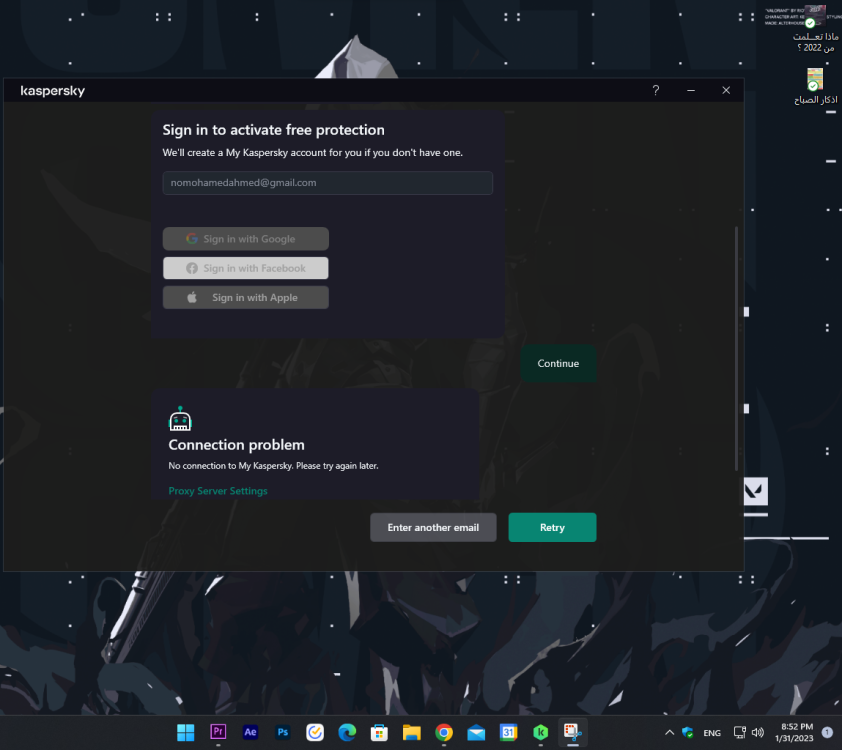This screenshot has width=842, height=750.
Task: Select the ماذا تعلمت من 2022 desktop file
Action: coord(815,30)
